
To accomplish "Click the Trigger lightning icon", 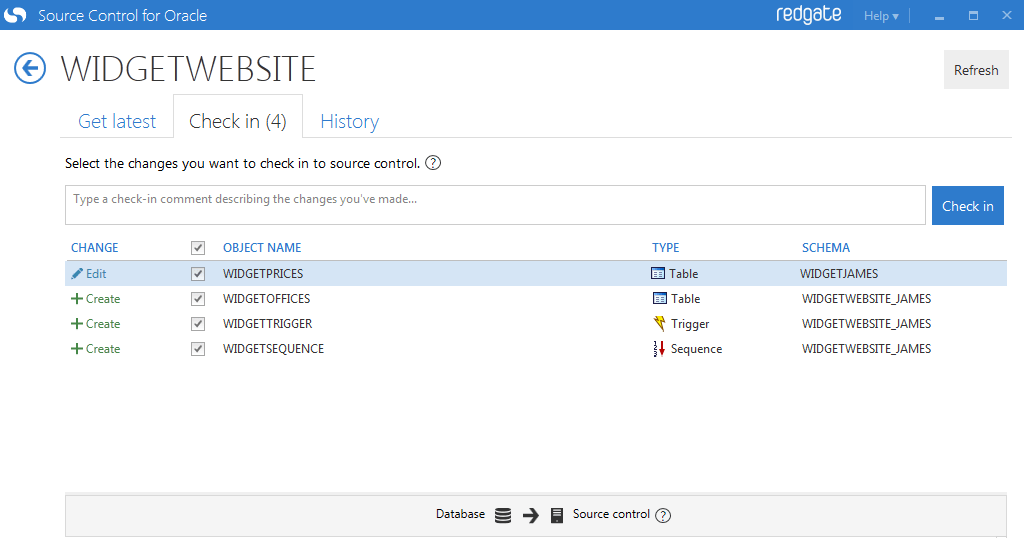I will click(x=660, y=323).
